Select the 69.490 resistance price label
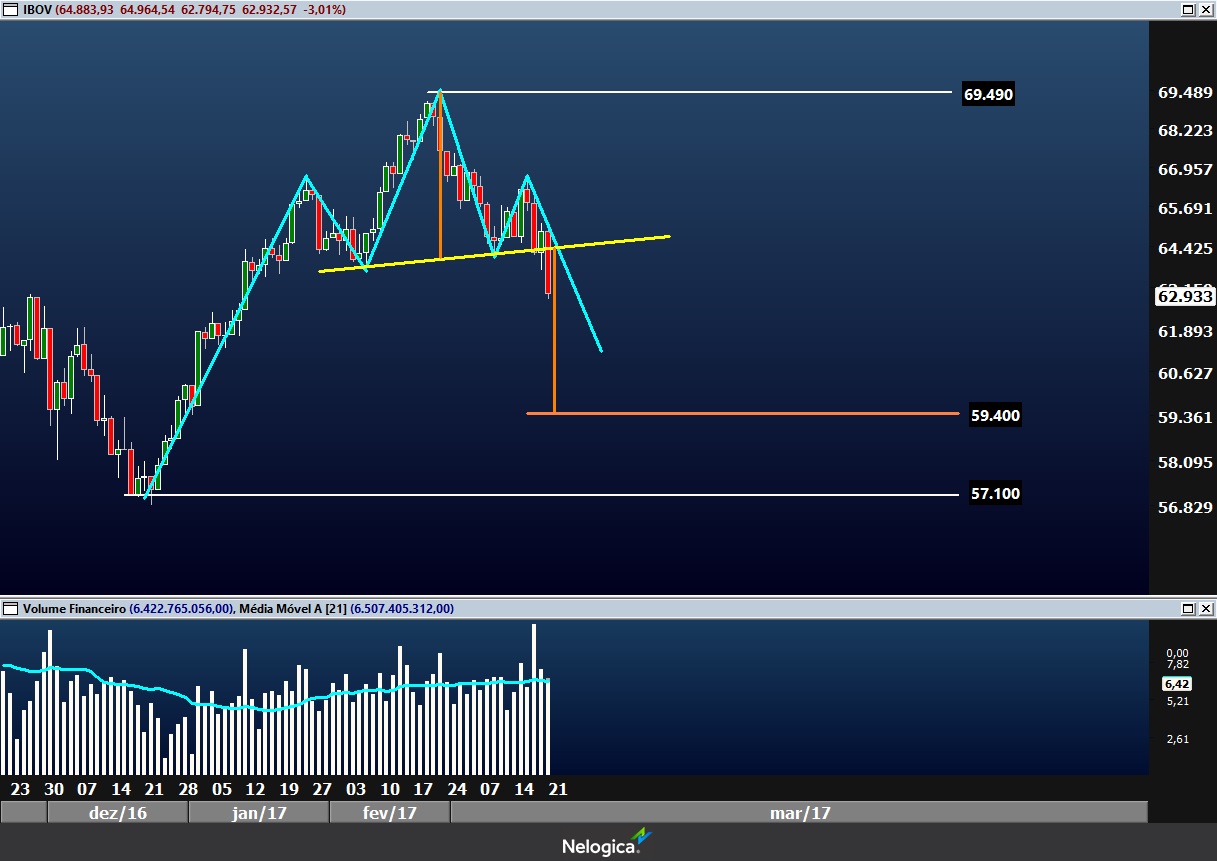 (x=988, y=95)
